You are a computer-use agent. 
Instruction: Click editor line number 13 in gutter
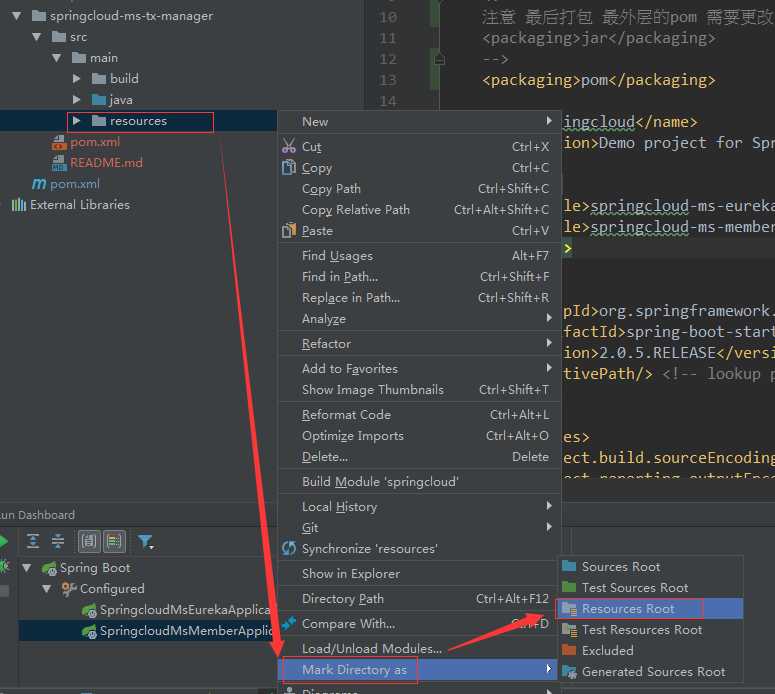[x=388, y=80]
